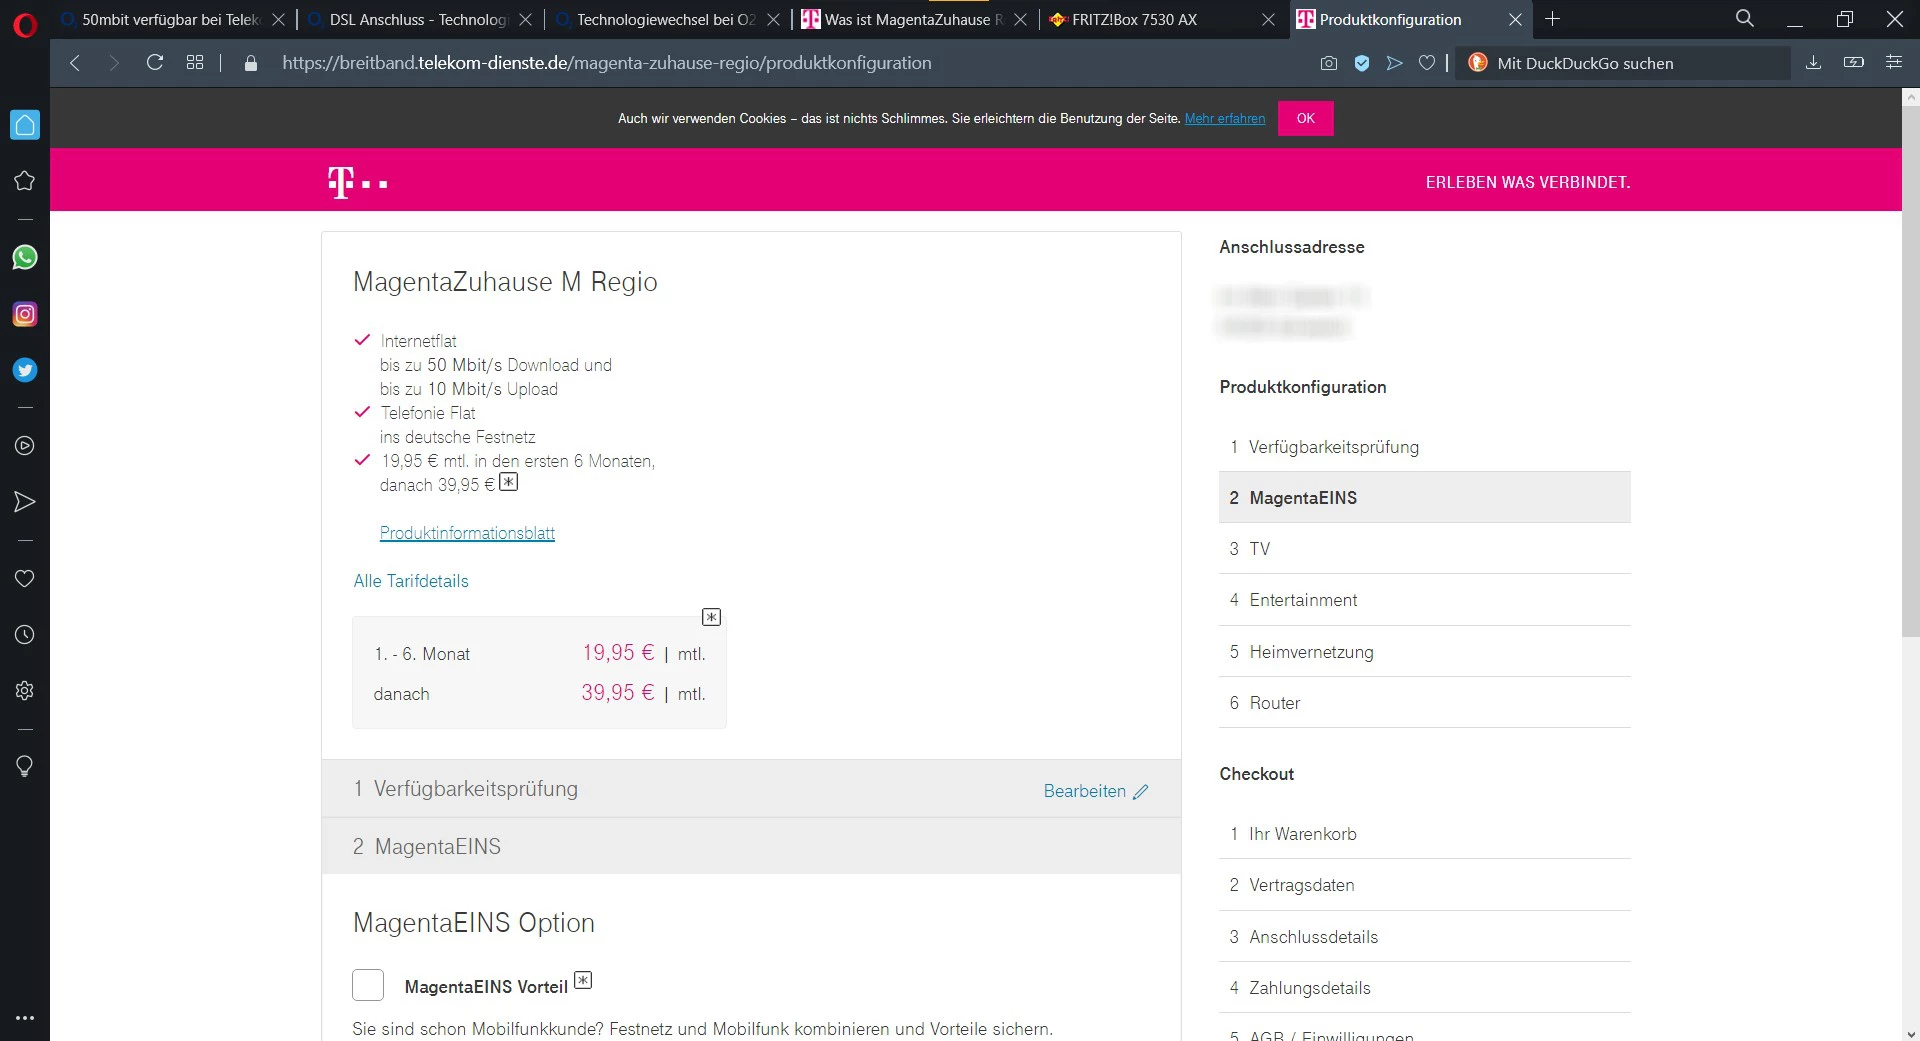The width and height of the screenshot is (1920, 1041).
Task: Expand the '1 Verfügbarkeitsprüfung' accordion header
Action: 751,789
